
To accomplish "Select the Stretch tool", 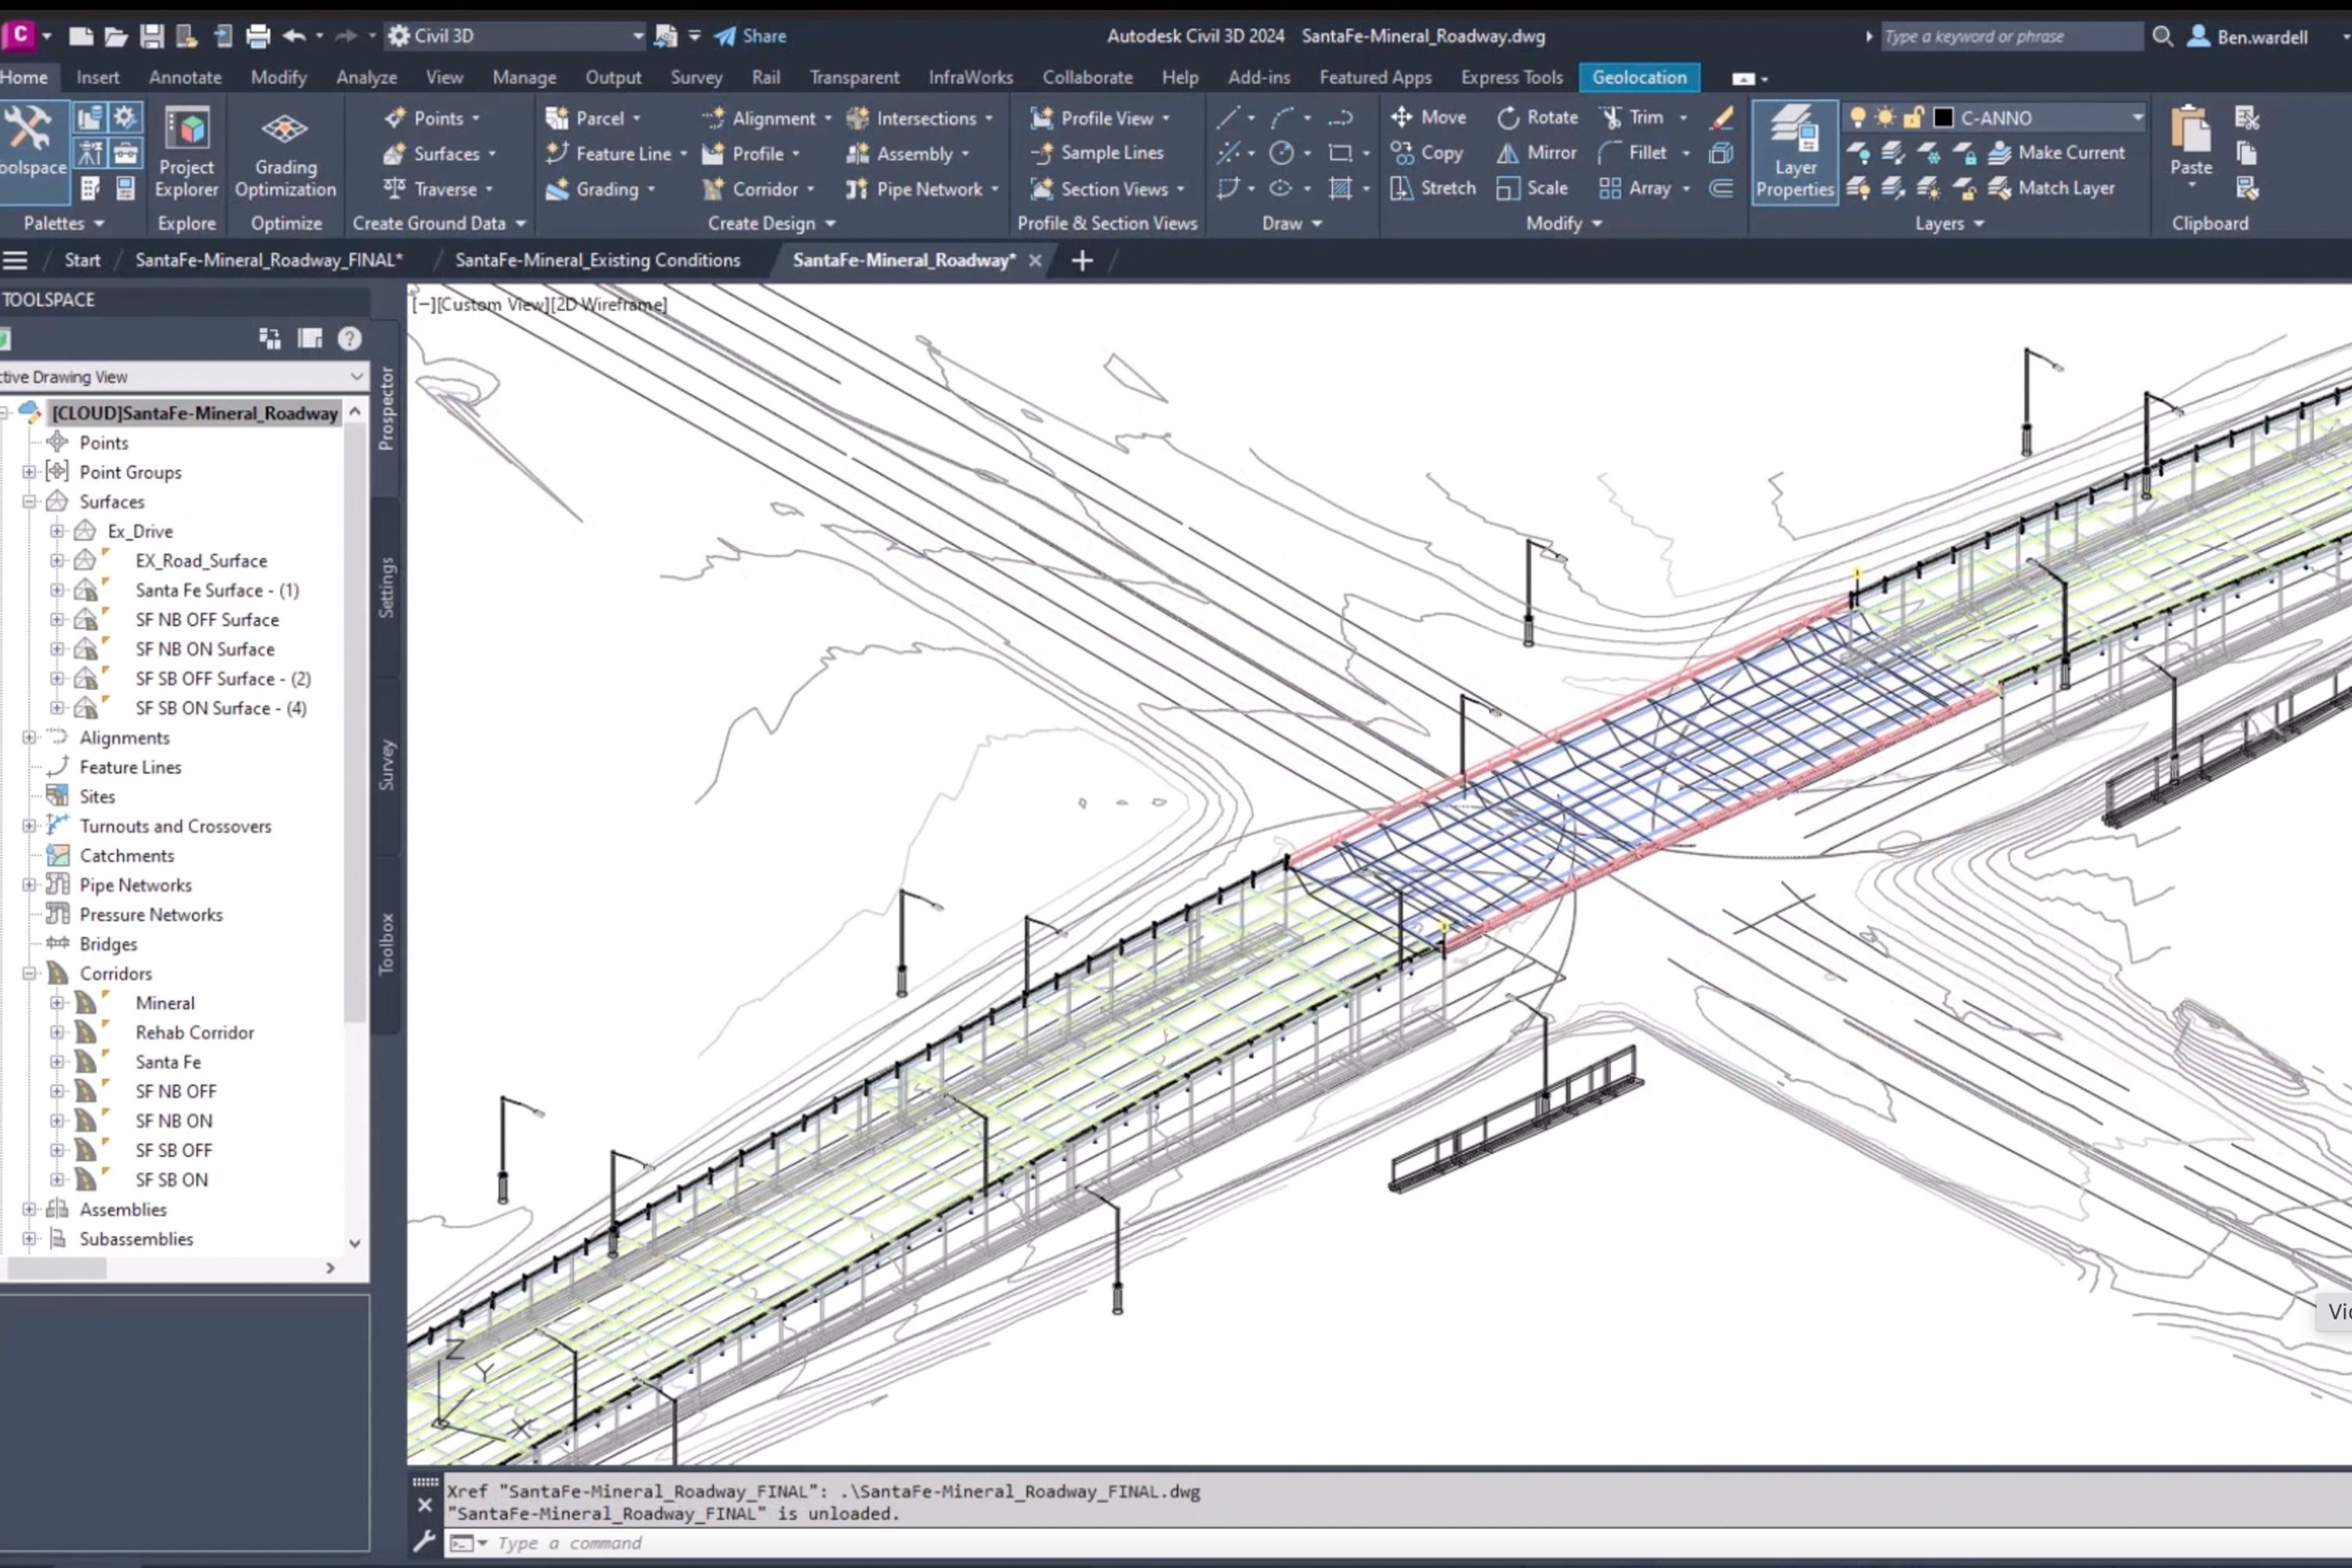I will (x=1433, y=188).
